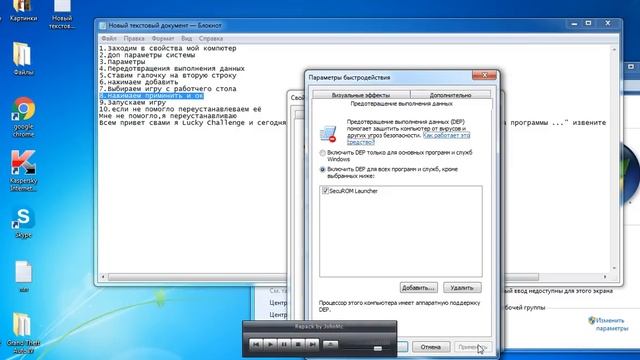Screen dimensions: 640x360
Task: Pause playback in the media widget
Action: click(284, 344)
